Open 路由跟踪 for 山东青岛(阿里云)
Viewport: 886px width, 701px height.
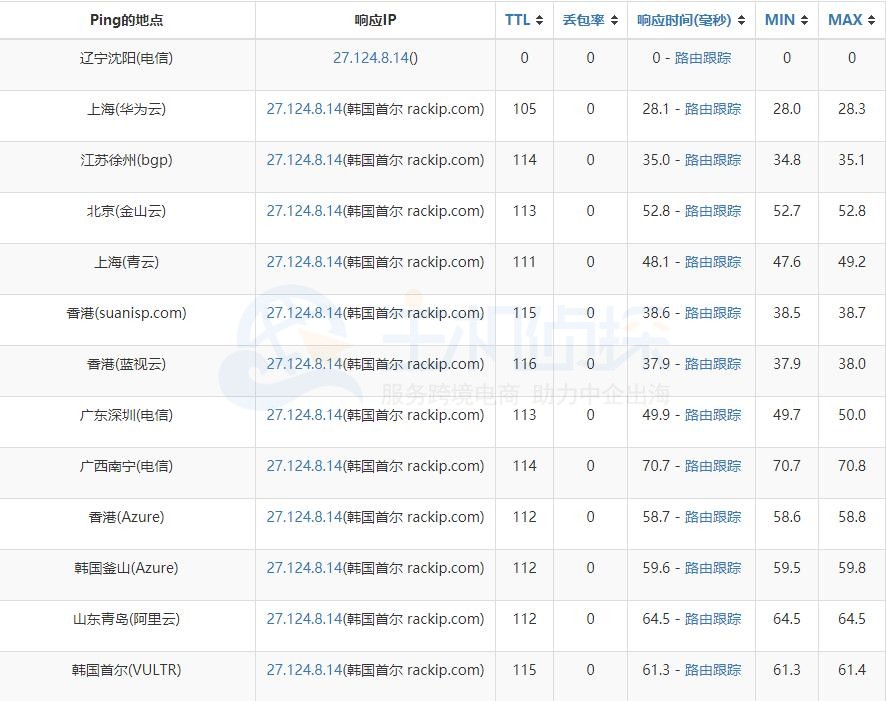tap(712, 619)
